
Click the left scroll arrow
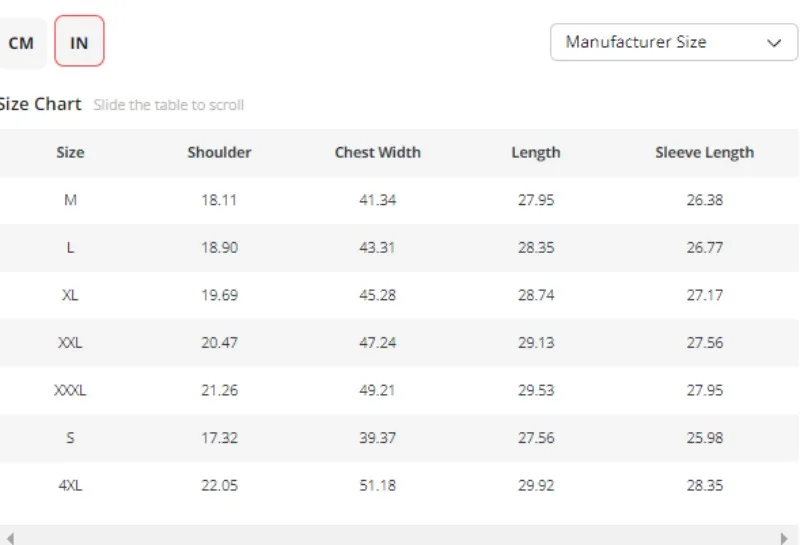9,537
